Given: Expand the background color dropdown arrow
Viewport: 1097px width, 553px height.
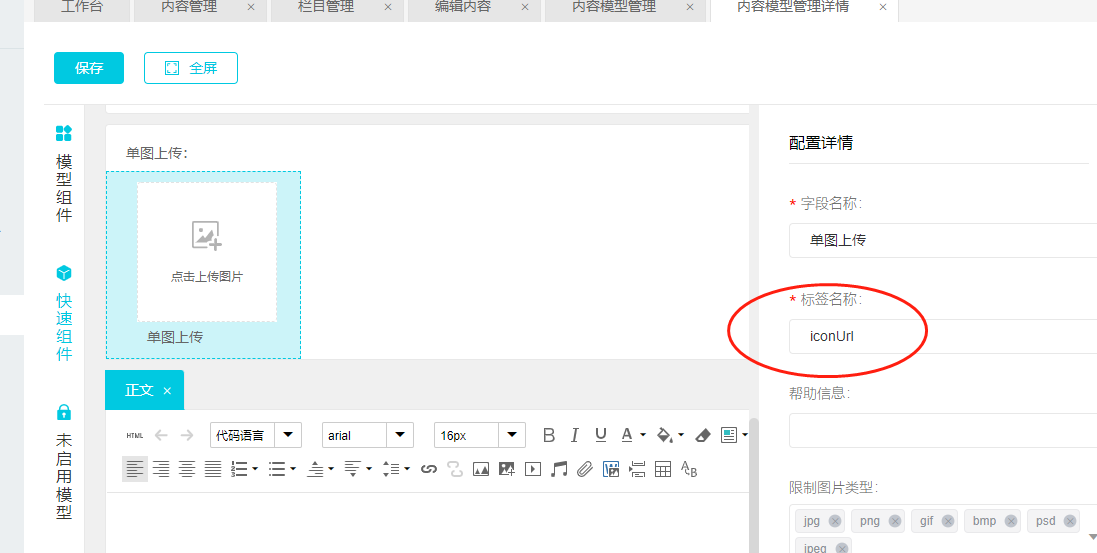Looking at the screenshot, I should tap(681, 435).
